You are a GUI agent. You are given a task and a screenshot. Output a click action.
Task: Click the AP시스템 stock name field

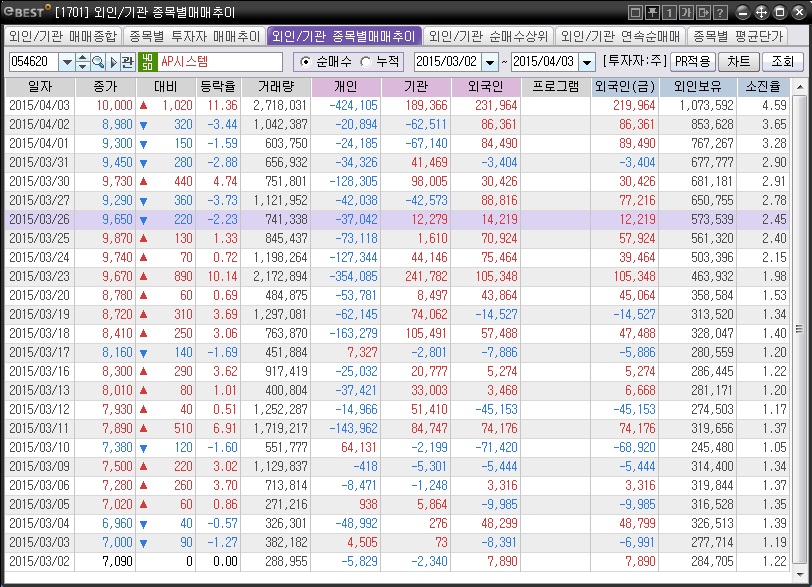click(x=220, y=62)
